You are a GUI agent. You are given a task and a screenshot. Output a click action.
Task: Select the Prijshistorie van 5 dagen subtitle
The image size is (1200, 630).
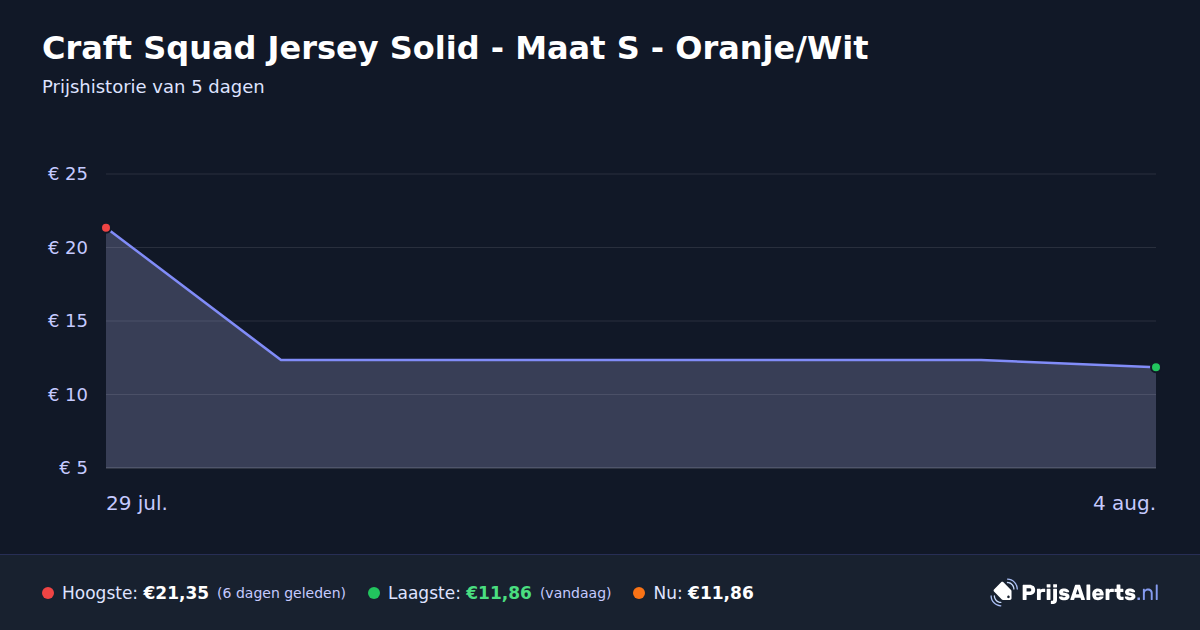(153, 87)
